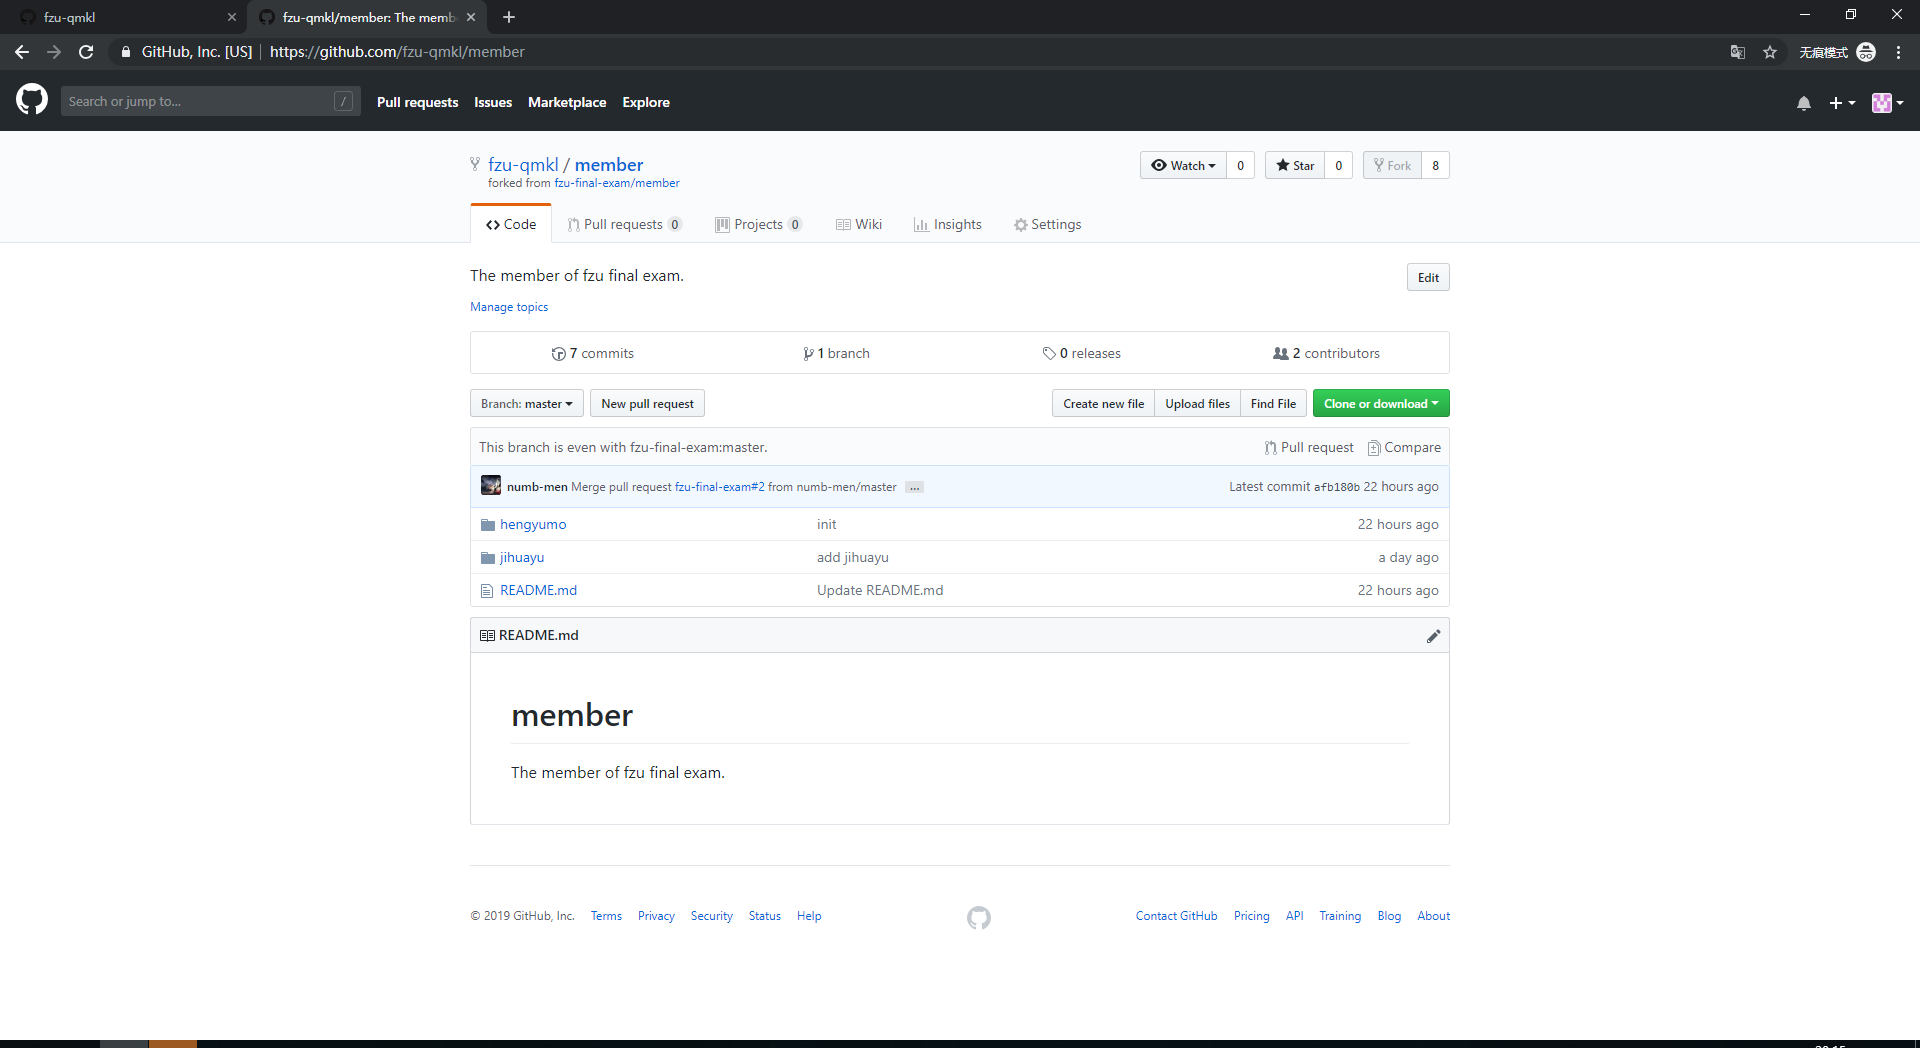Click Compare in branch bar
1920x1048 pixels.
pos(1404,447)
